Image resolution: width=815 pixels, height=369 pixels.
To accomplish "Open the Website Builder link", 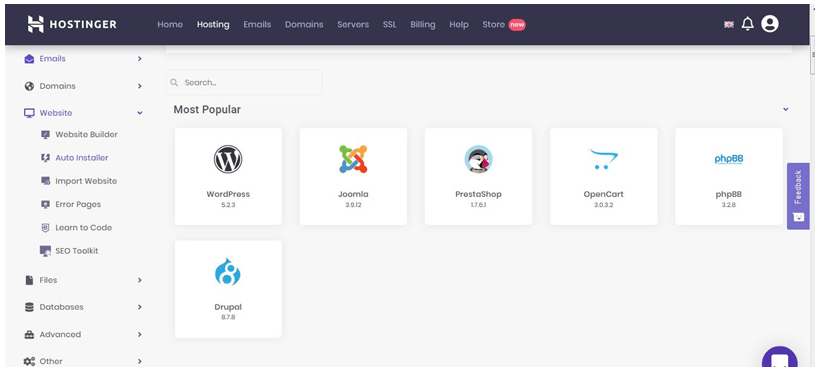I will pyautogui.click(x=86, y=135).
